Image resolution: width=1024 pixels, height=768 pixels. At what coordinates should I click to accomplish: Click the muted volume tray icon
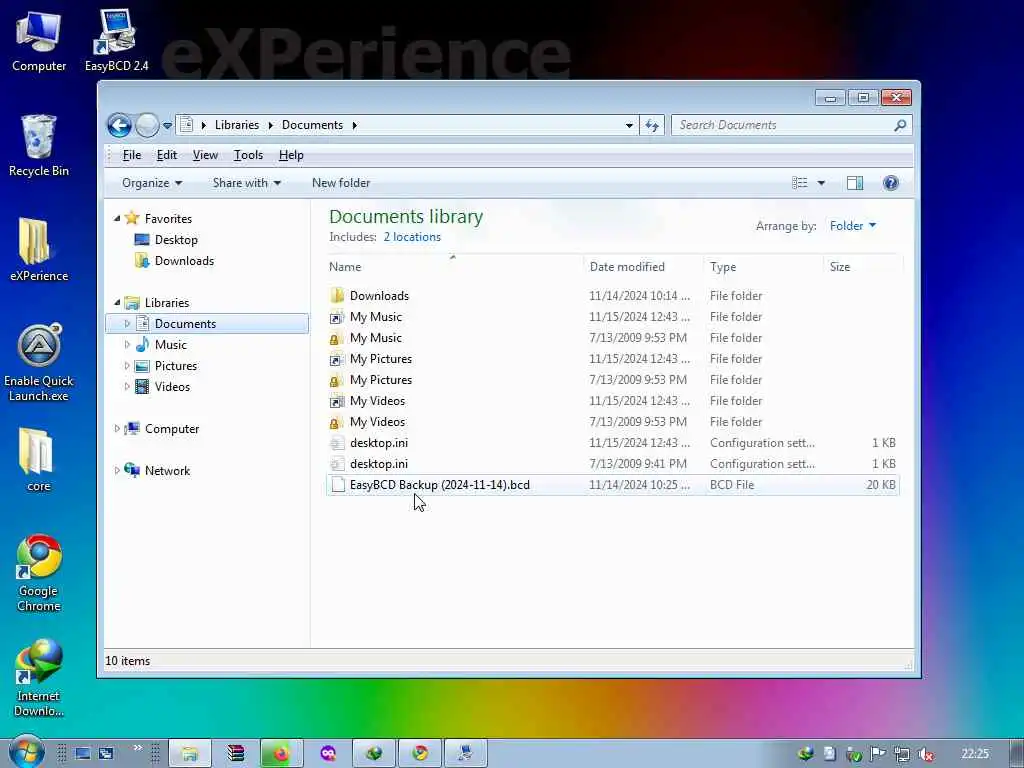(925, 754)
